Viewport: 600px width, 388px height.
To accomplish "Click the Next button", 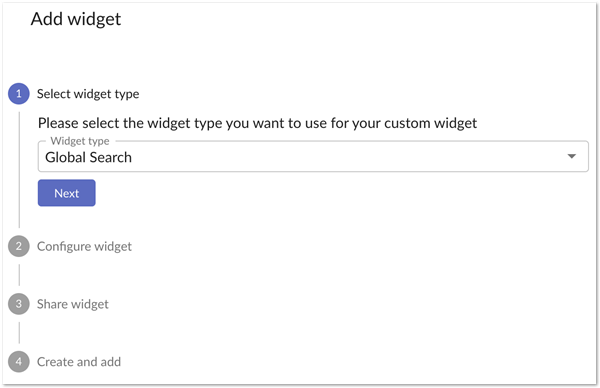I will click(67, 193).
